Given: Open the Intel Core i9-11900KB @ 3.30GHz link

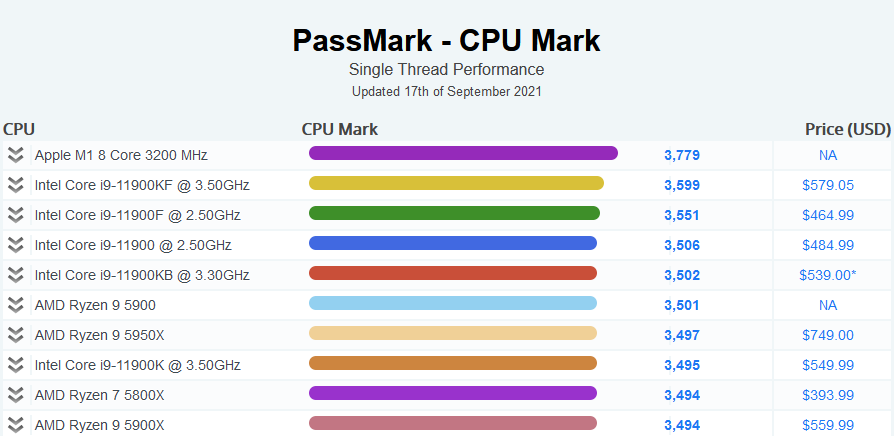Looking at the screenshot, I should pyautogui.click(x=142, y=275).
